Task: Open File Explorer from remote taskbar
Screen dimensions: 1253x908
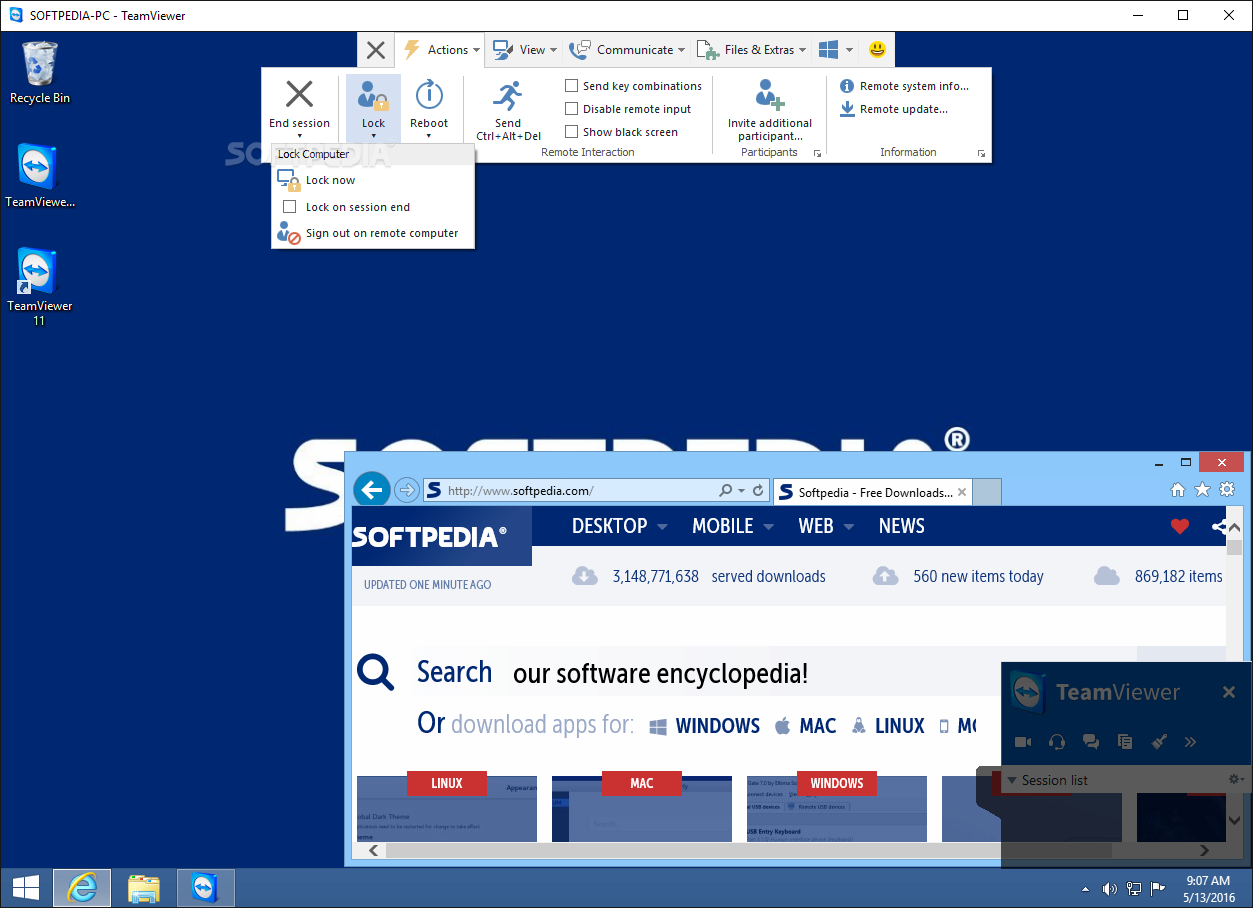Action: coord(144,888)
